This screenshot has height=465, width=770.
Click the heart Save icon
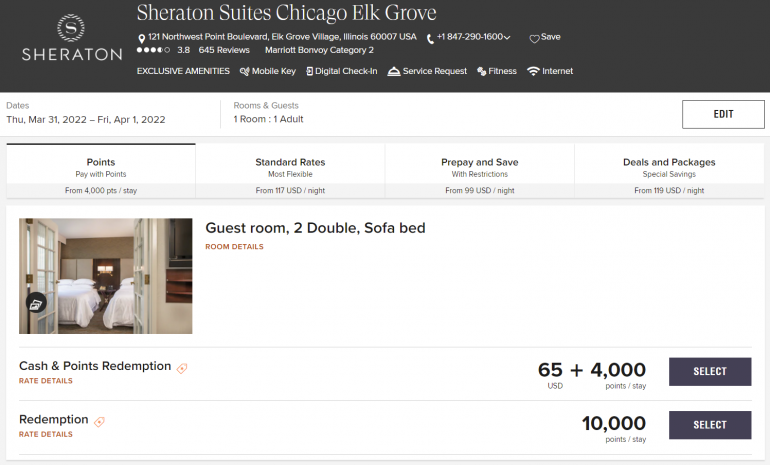click(x=534, y=38)
